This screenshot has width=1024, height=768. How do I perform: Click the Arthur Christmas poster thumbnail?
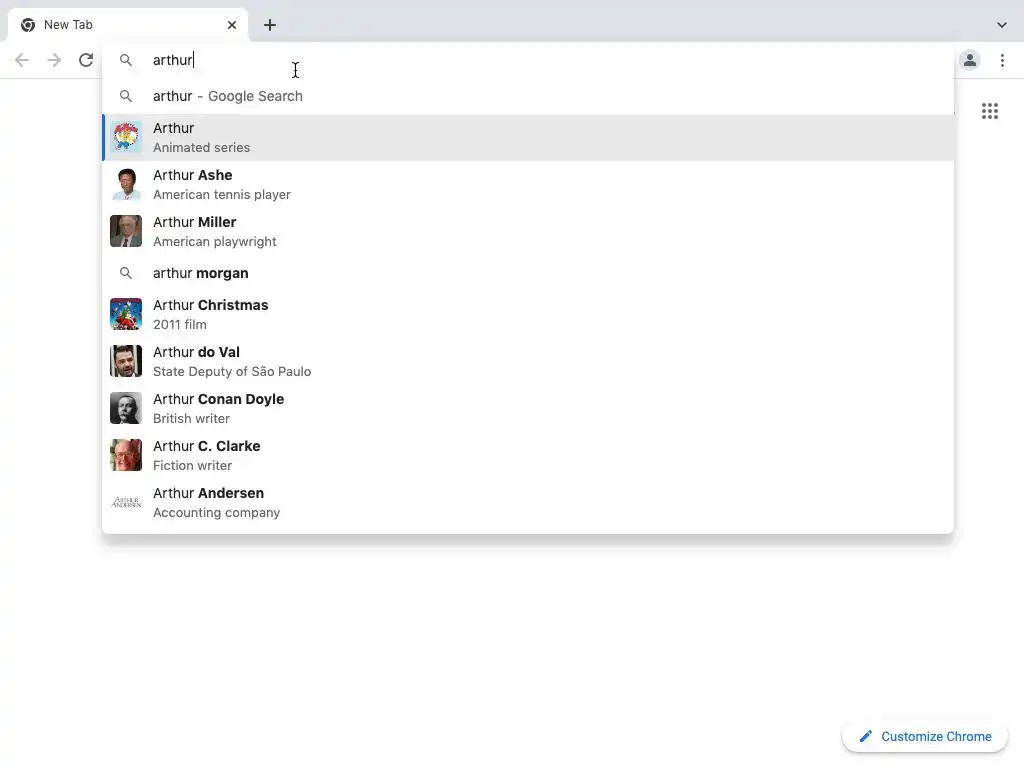[126, 314]
